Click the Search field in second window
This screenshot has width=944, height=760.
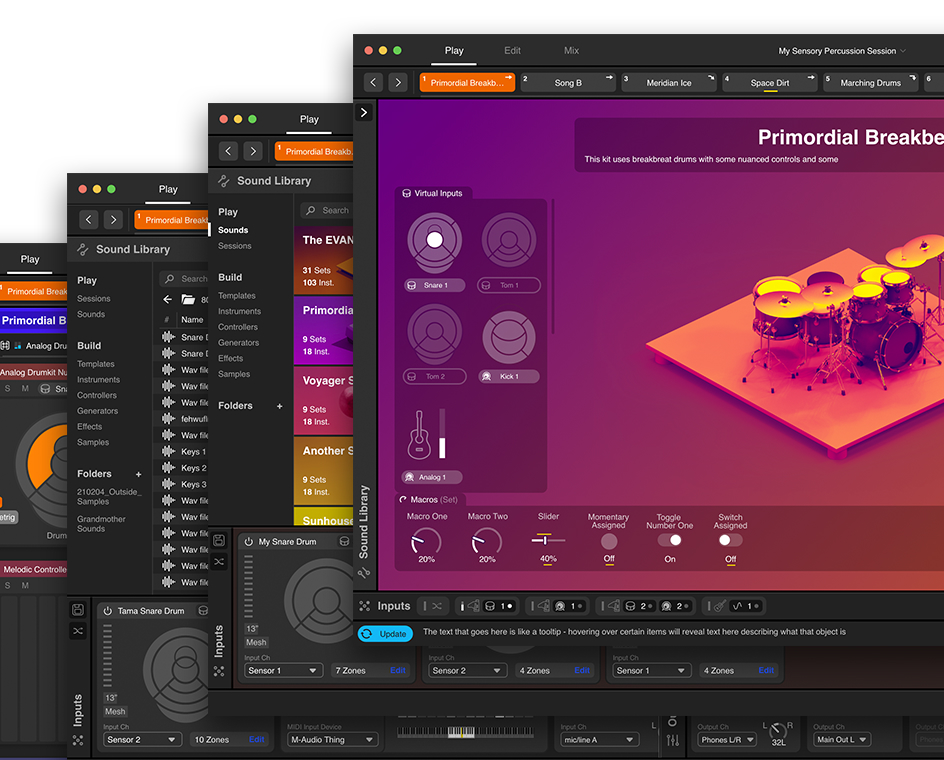coord(326,210)
